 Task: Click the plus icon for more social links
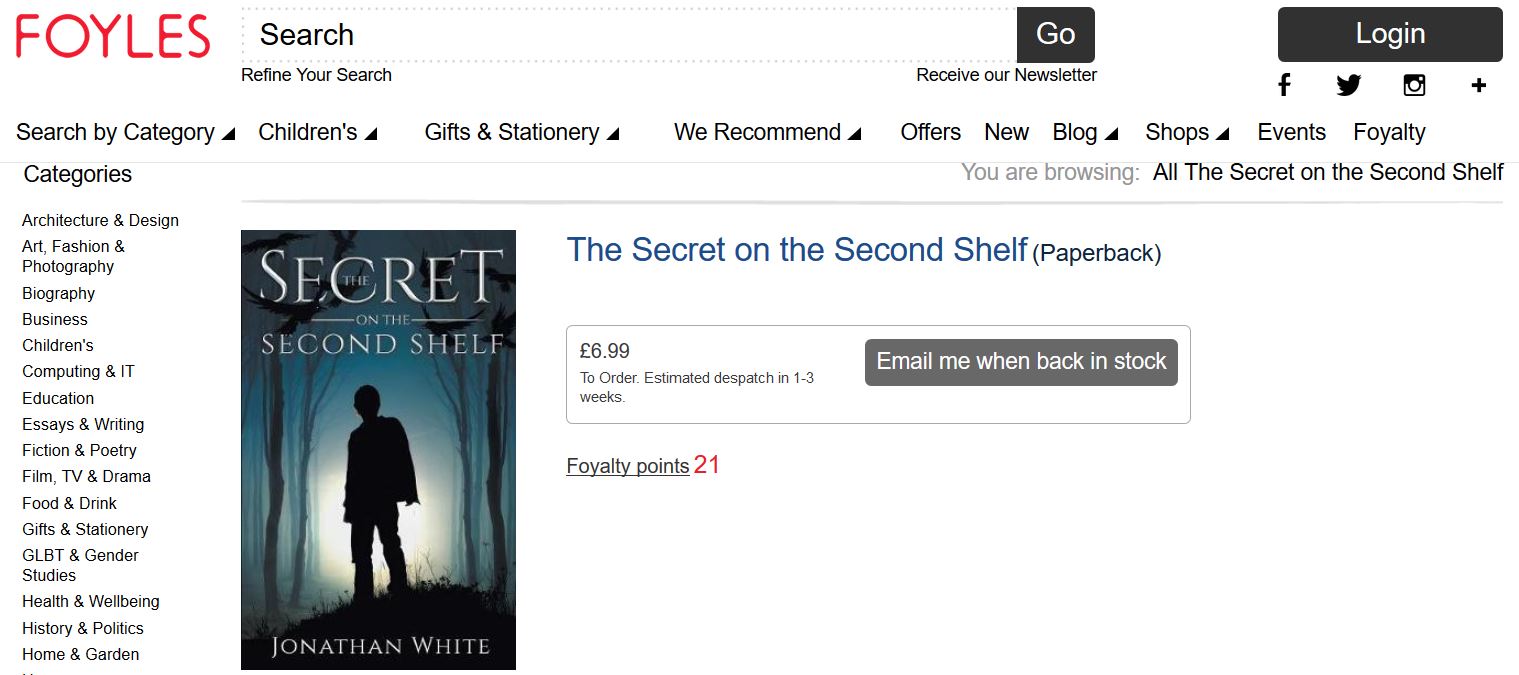pos(1479,85)
